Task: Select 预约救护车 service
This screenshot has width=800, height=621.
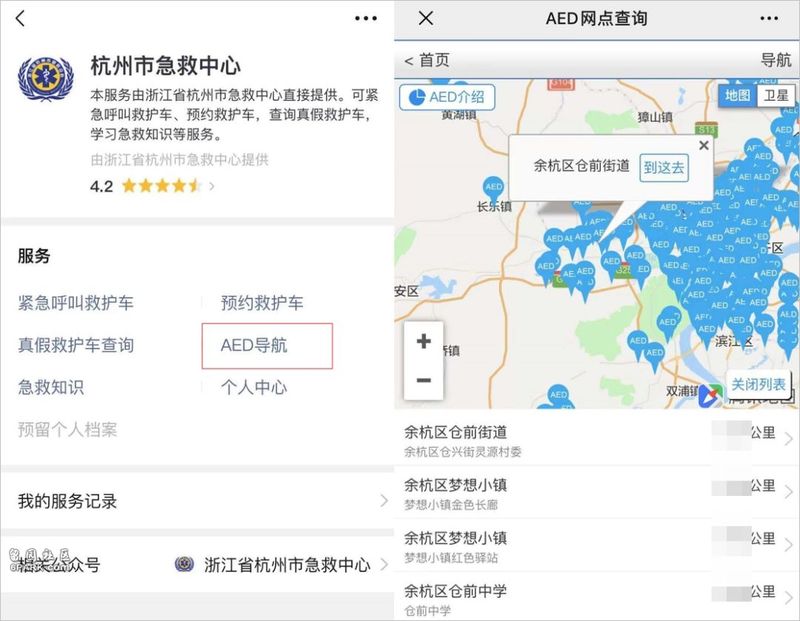Action: [x=262, y=303]
